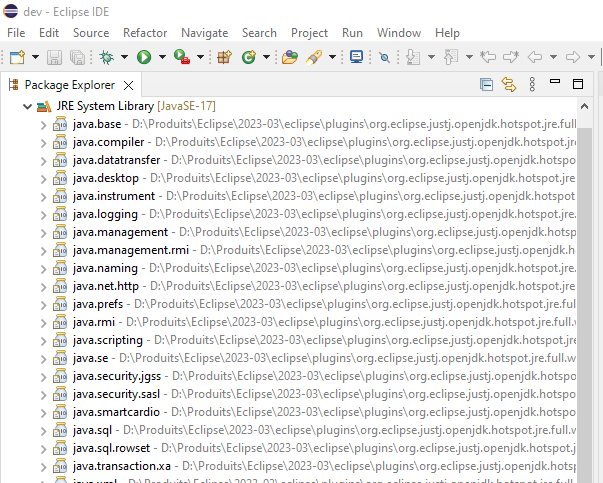
Task: Click the Open Console monitor icon
Action: coord(356,57)
